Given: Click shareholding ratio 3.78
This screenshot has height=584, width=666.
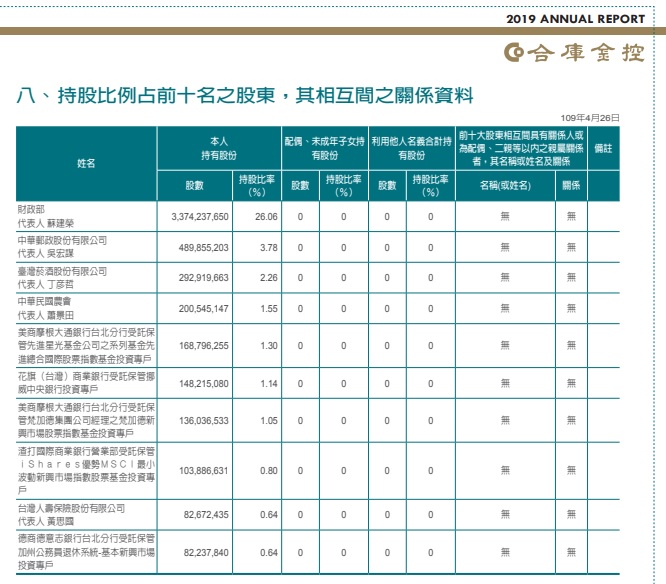Looking at the screenshot, I should click(269, 248).
